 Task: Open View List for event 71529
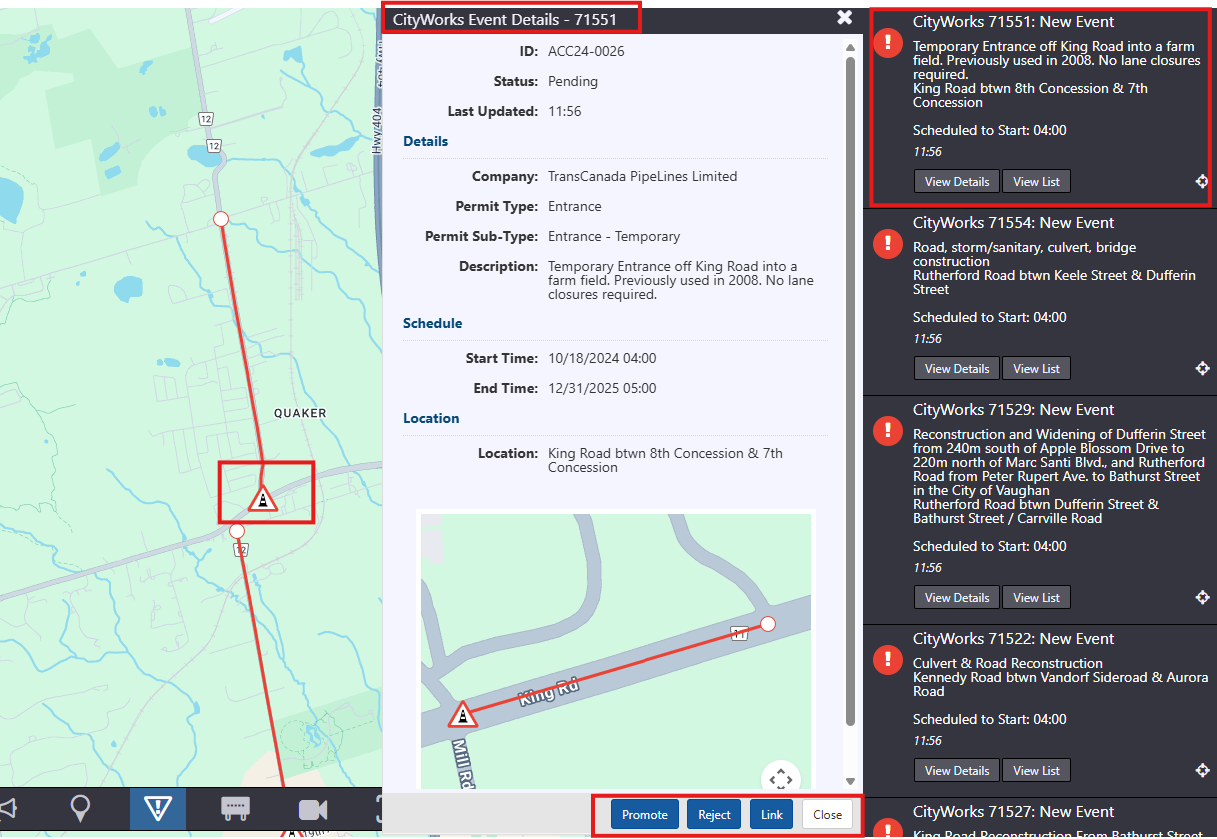tap(1036, 597)
